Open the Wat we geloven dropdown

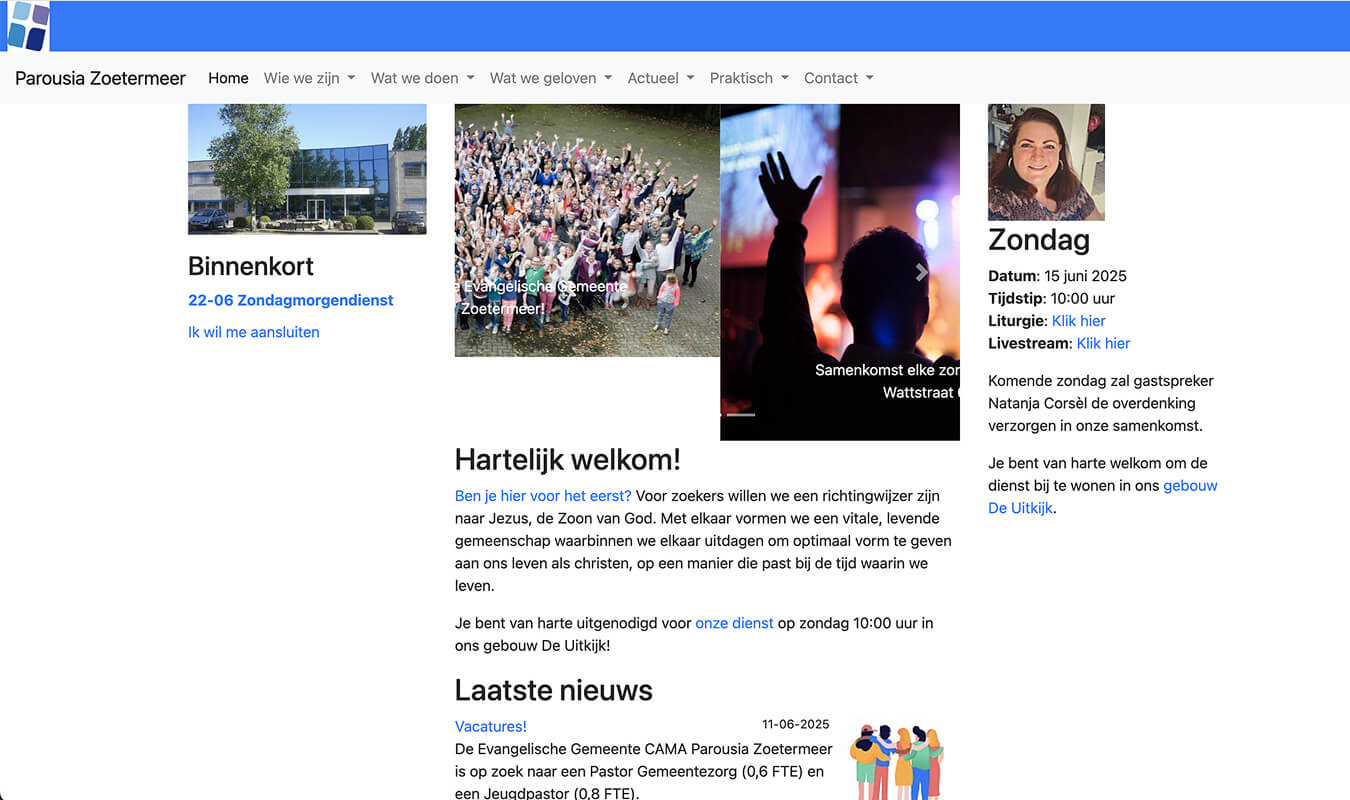click(550, 78)
